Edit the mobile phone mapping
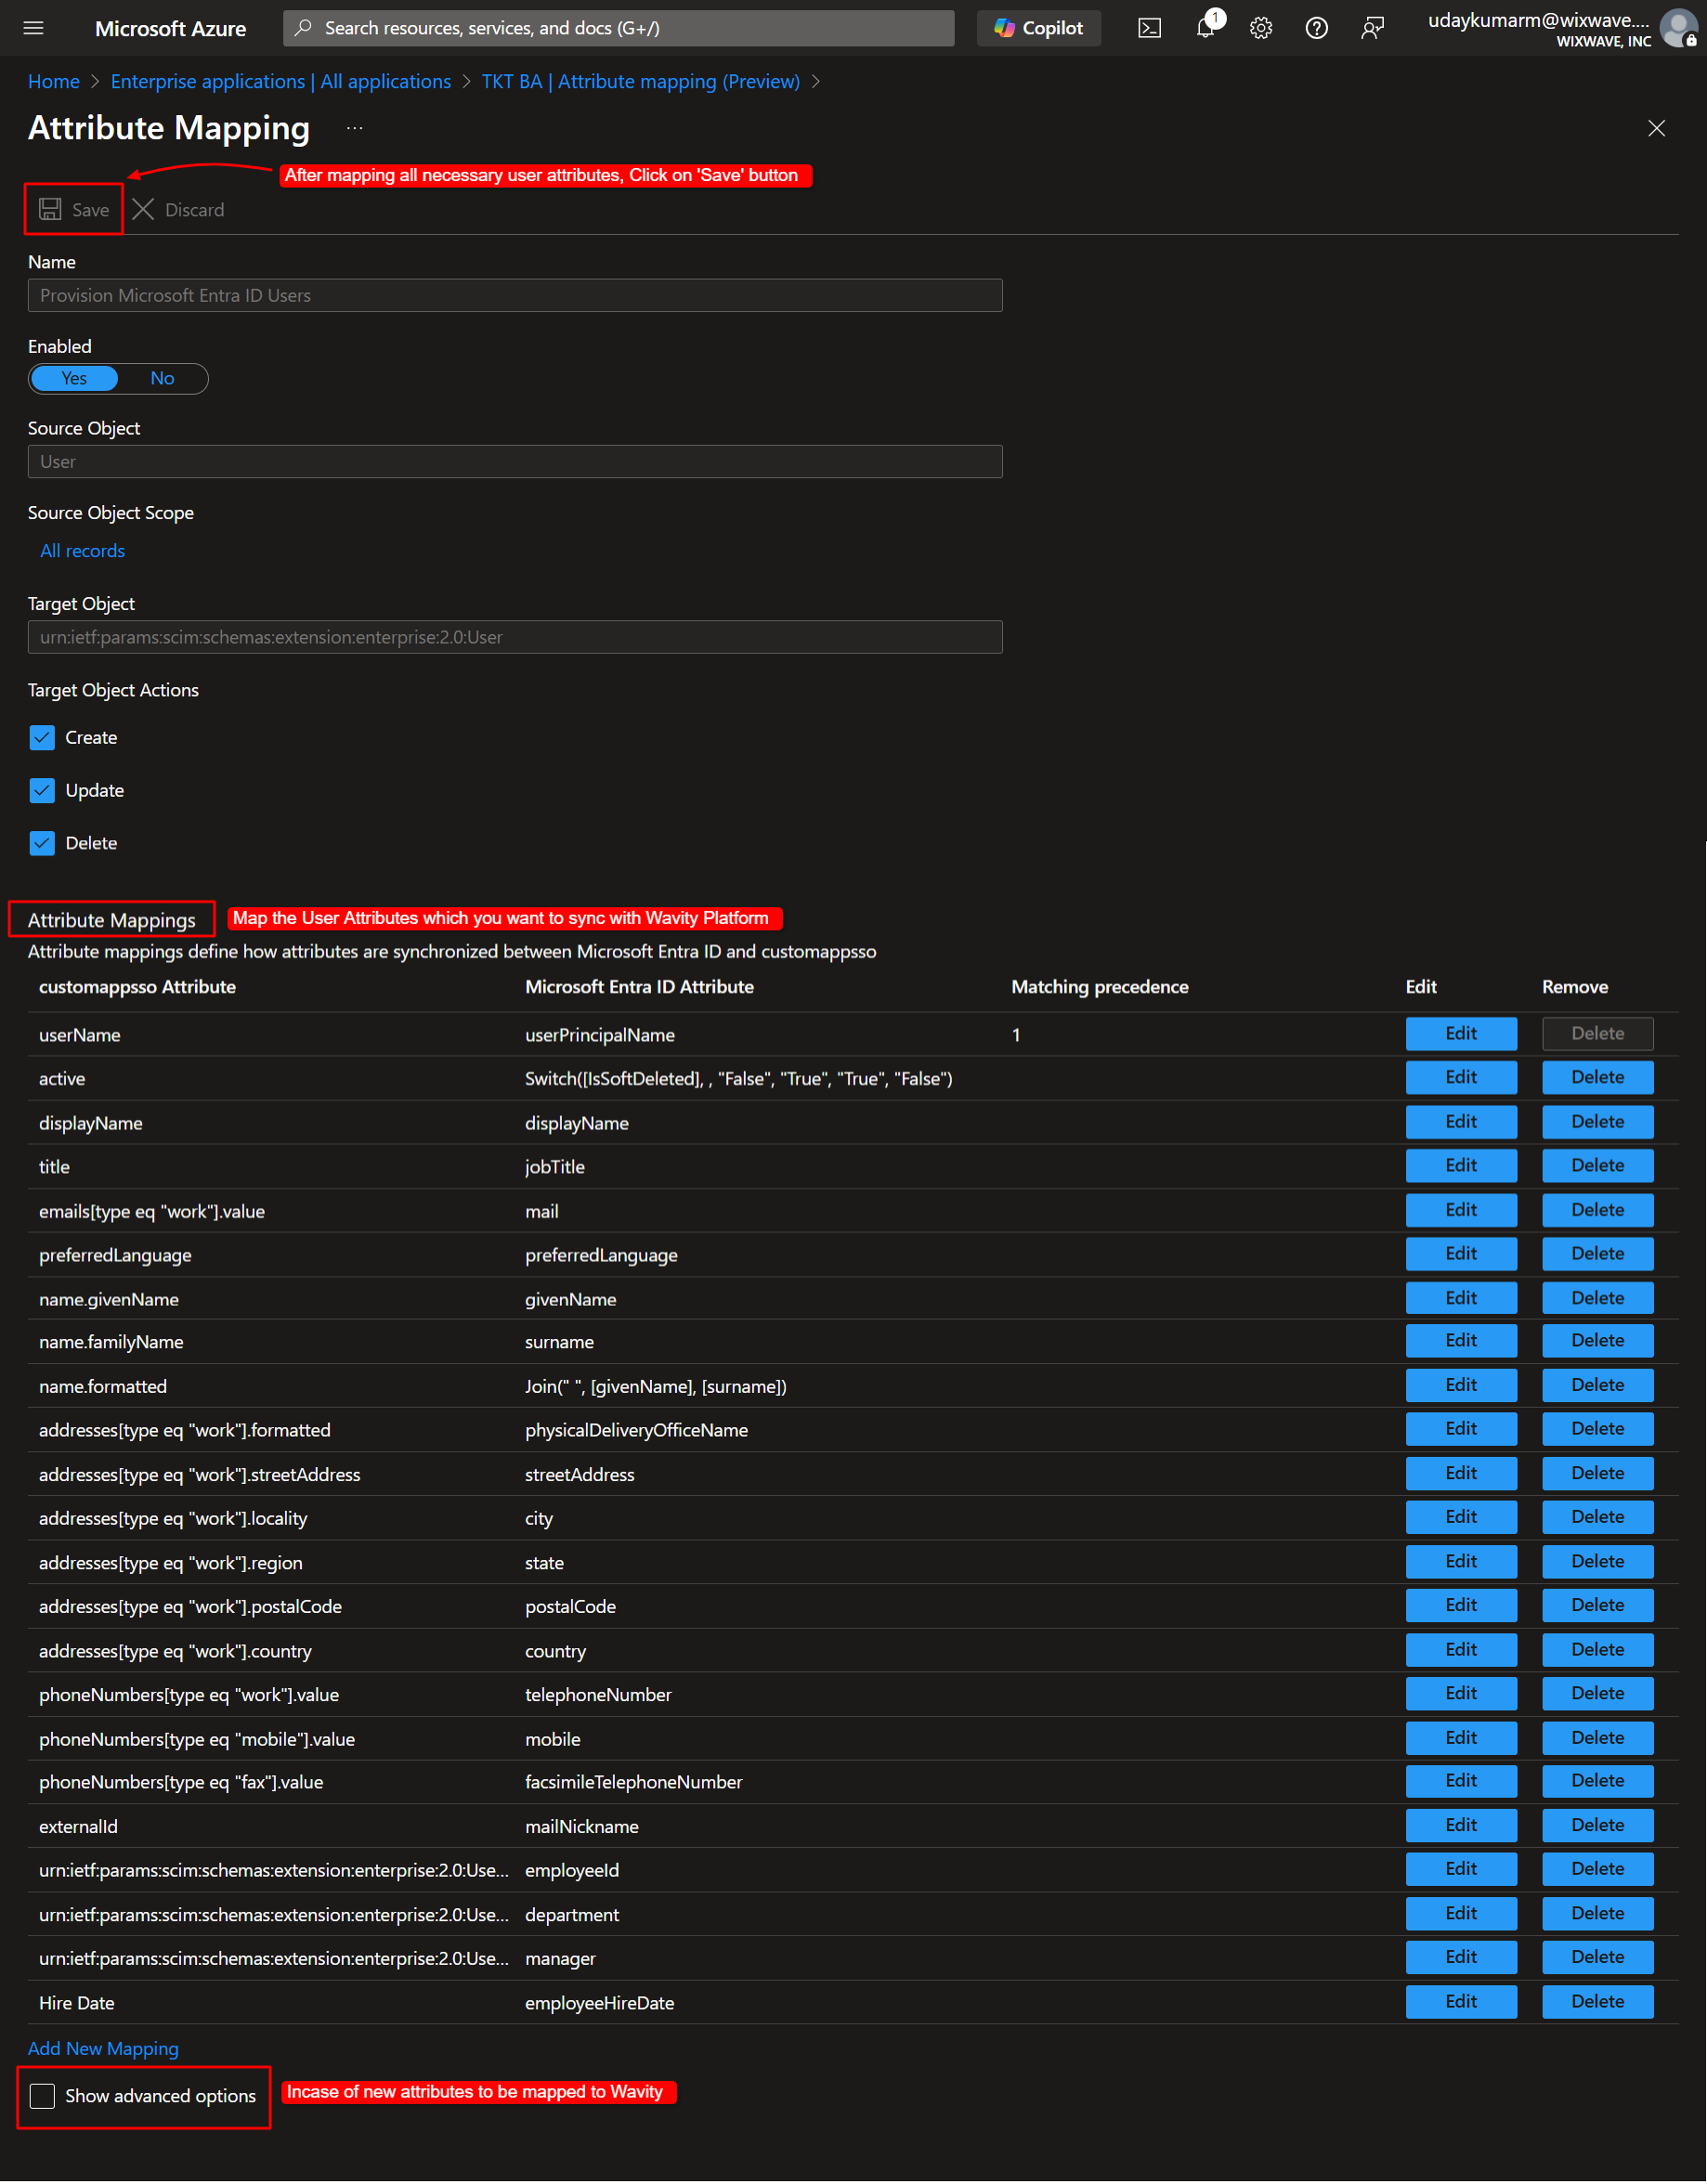 [1461, 1738]
